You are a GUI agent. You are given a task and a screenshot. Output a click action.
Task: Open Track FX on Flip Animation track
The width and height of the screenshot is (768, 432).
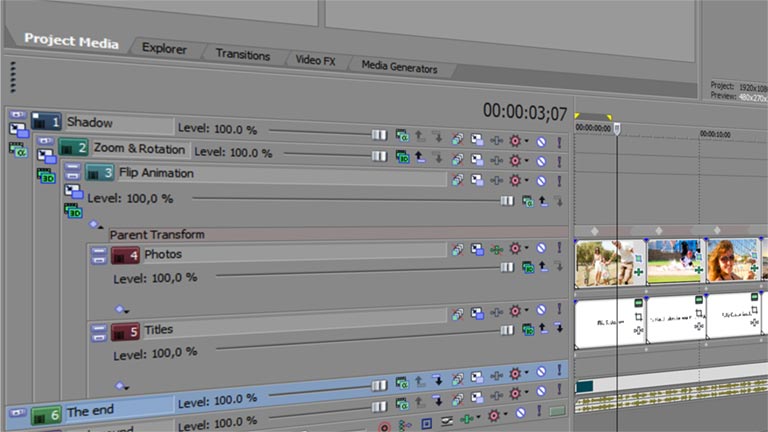(x=515, y=180)
